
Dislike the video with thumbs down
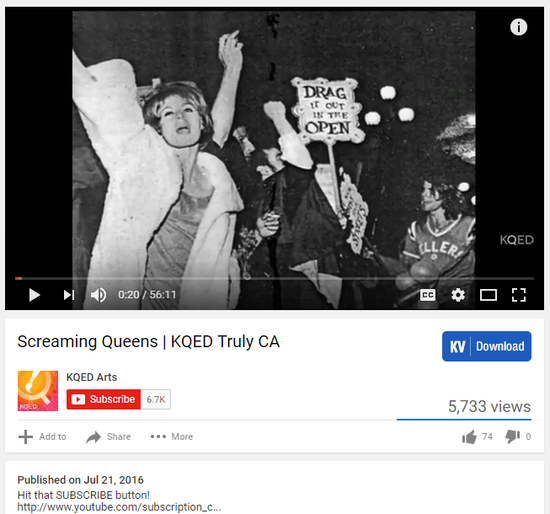point(518,437)
